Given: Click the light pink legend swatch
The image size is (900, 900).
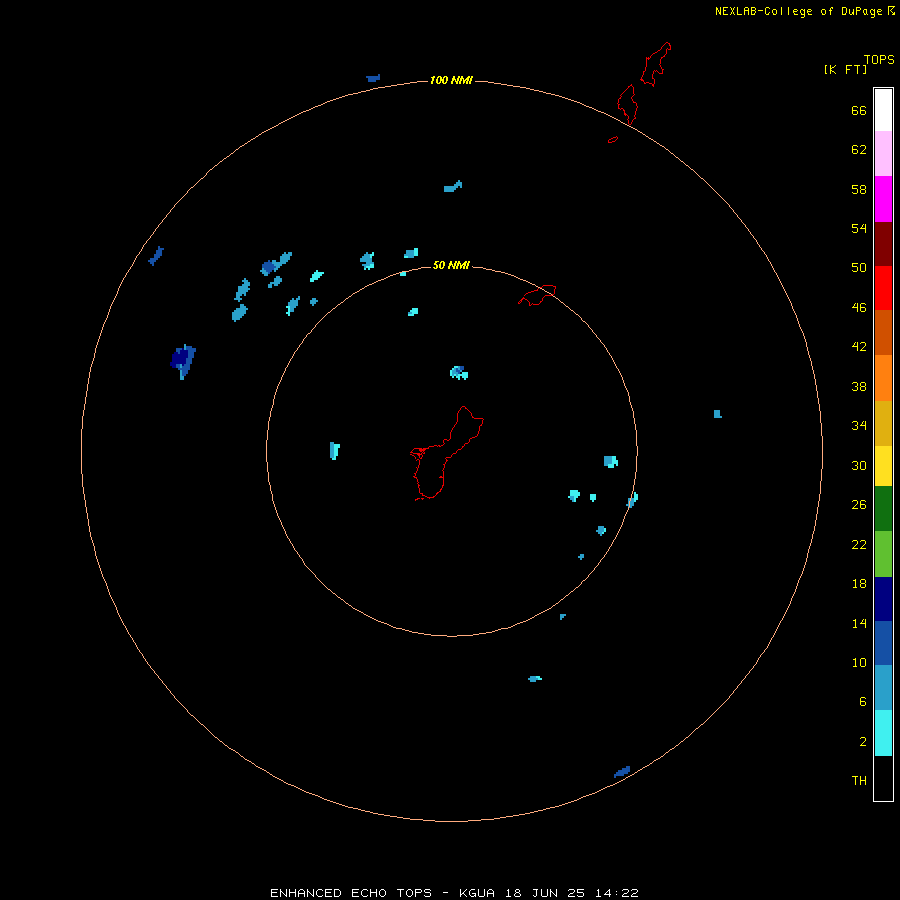Looking at the screenshot, I should click(x=883, y=154).
